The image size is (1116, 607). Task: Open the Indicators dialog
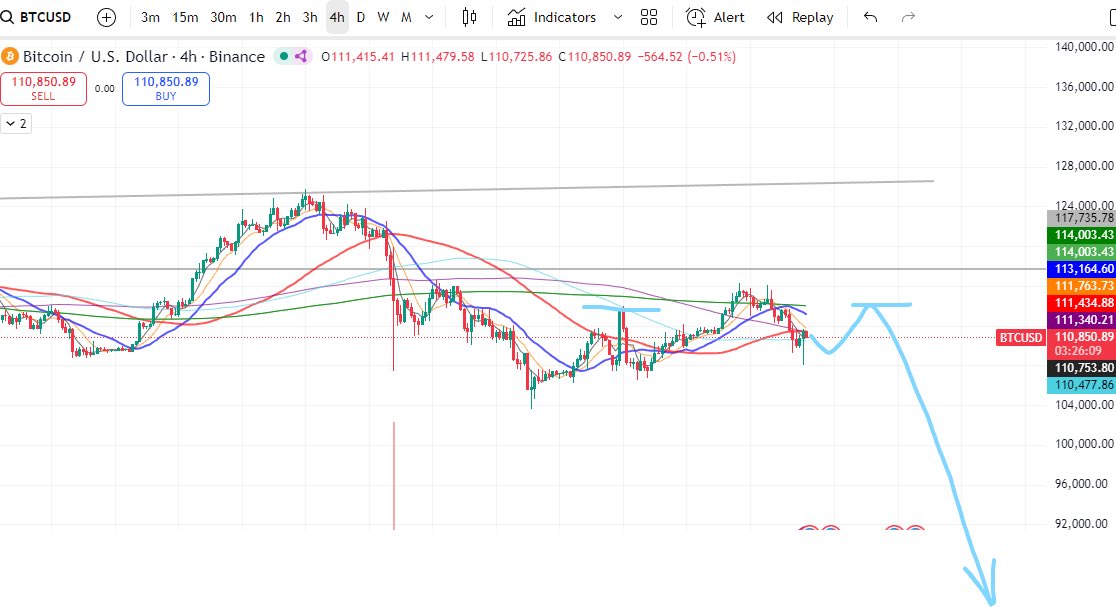click(552, 17)
